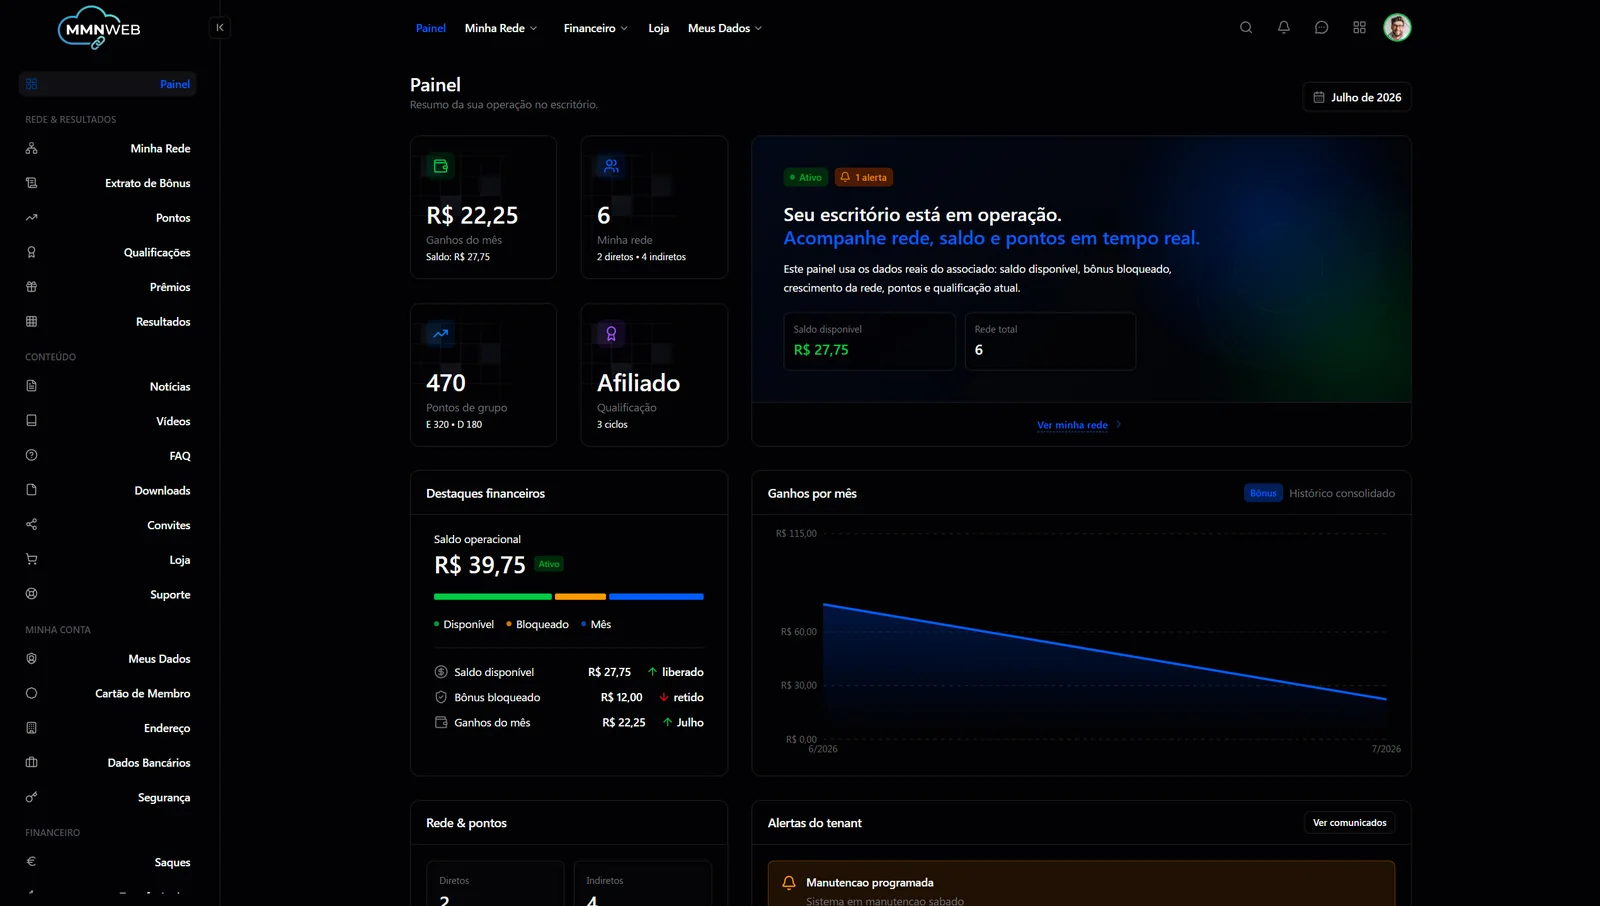Image resolution: width=1600 pixels, height=906 pixels.
Task: Click the blue Mês balance bar segment
Action: 656,596
